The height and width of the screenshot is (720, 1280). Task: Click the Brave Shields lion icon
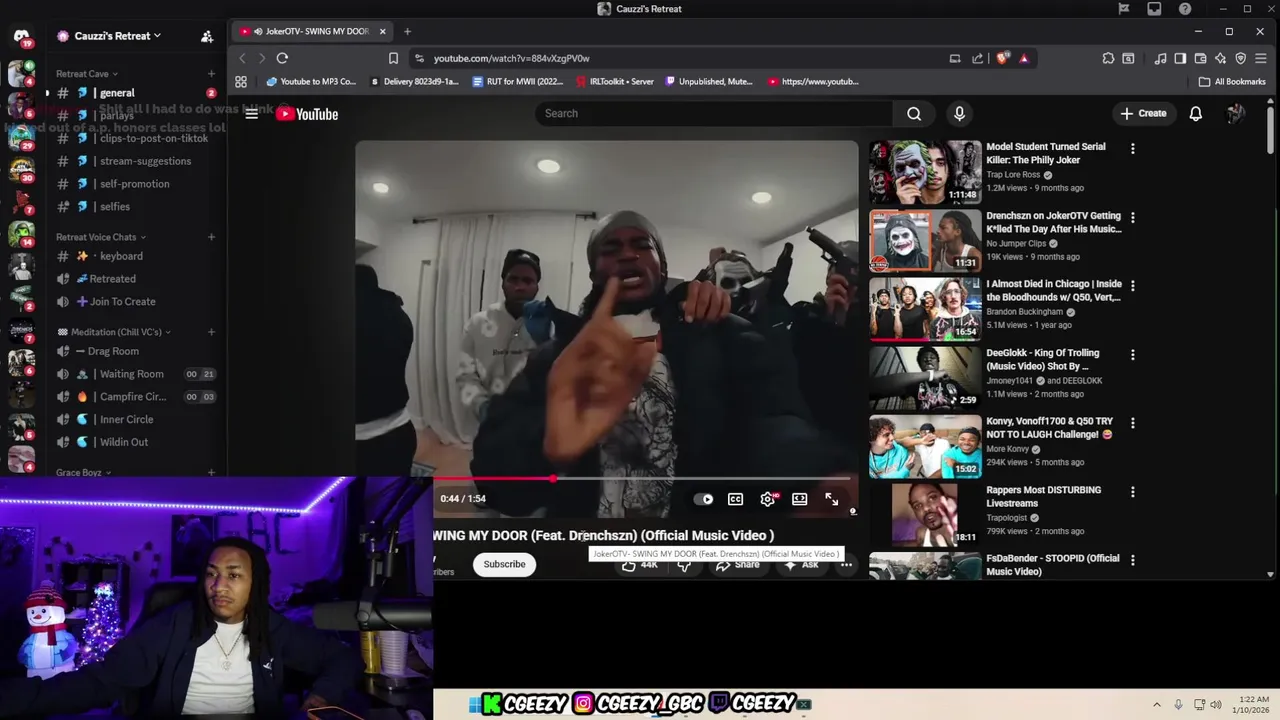pyautogui.click(x=1002, y=58)
